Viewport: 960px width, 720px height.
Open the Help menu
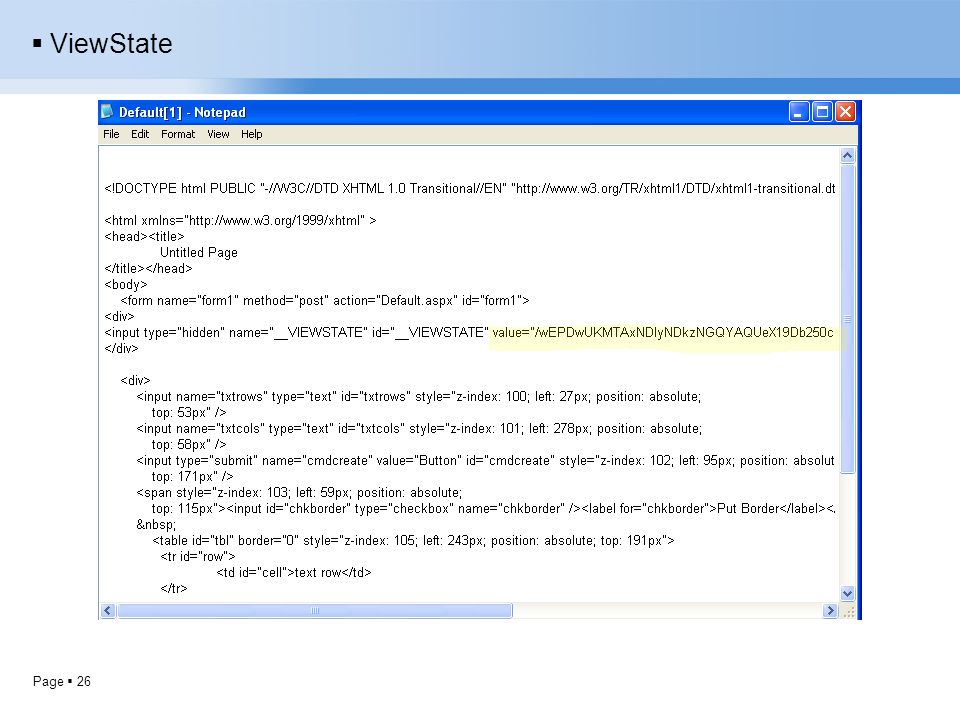point(251,134)
